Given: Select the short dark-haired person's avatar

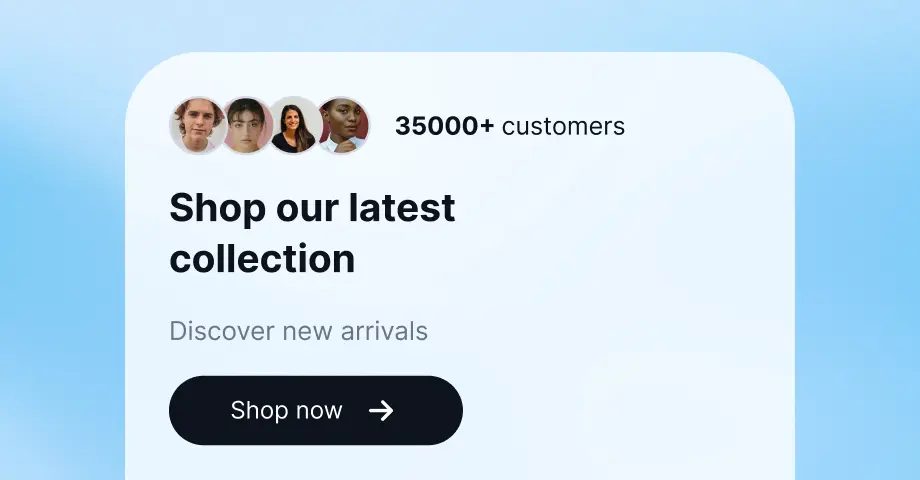Looking at the screenshot, I should (246, 126).
